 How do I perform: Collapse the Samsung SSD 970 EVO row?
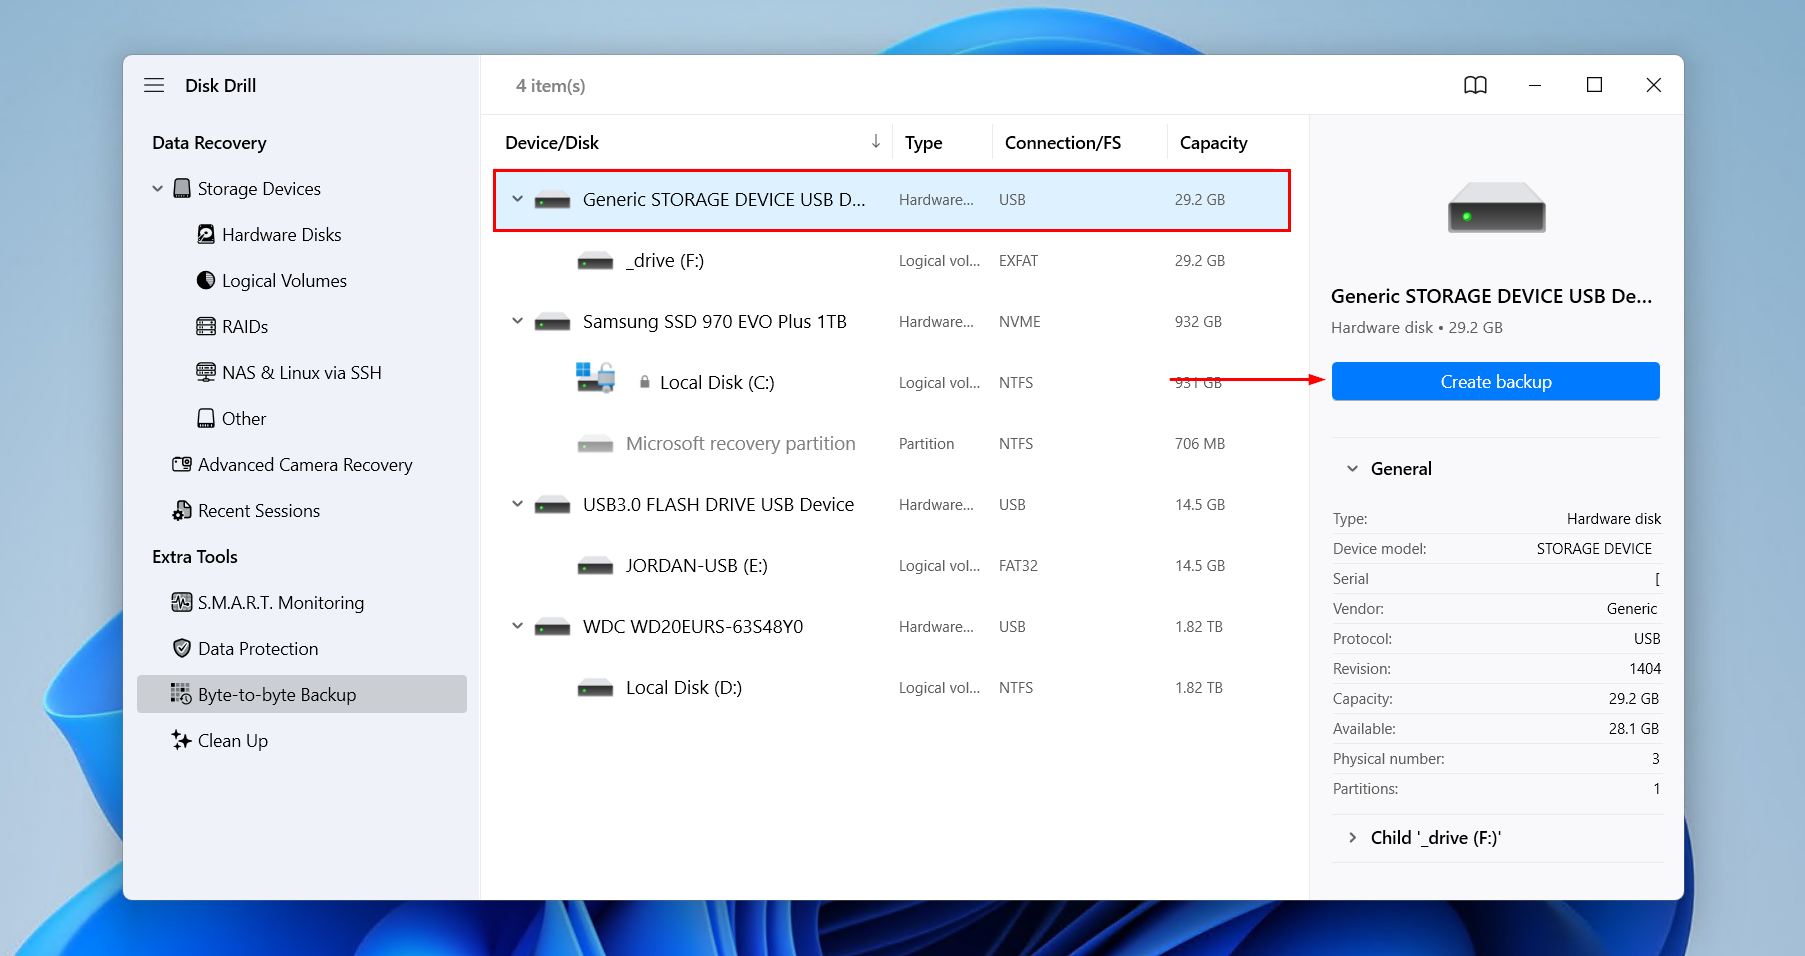pyautogui.click(x=517, y=322)
